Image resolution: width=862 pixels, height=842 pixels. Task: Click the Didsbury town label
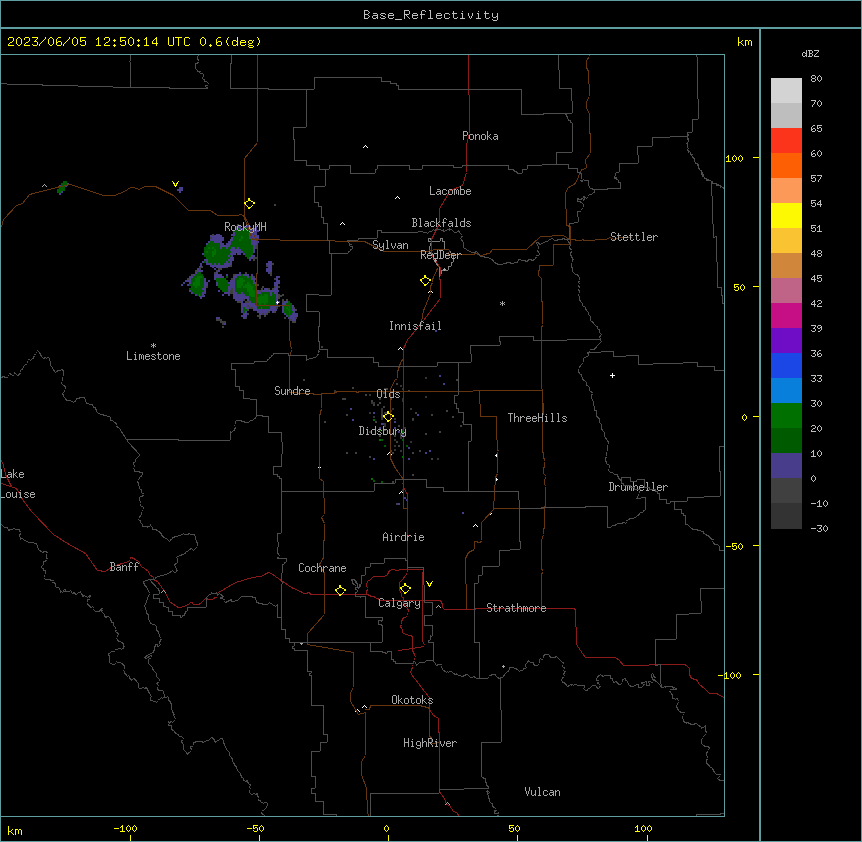coord(383,431)
